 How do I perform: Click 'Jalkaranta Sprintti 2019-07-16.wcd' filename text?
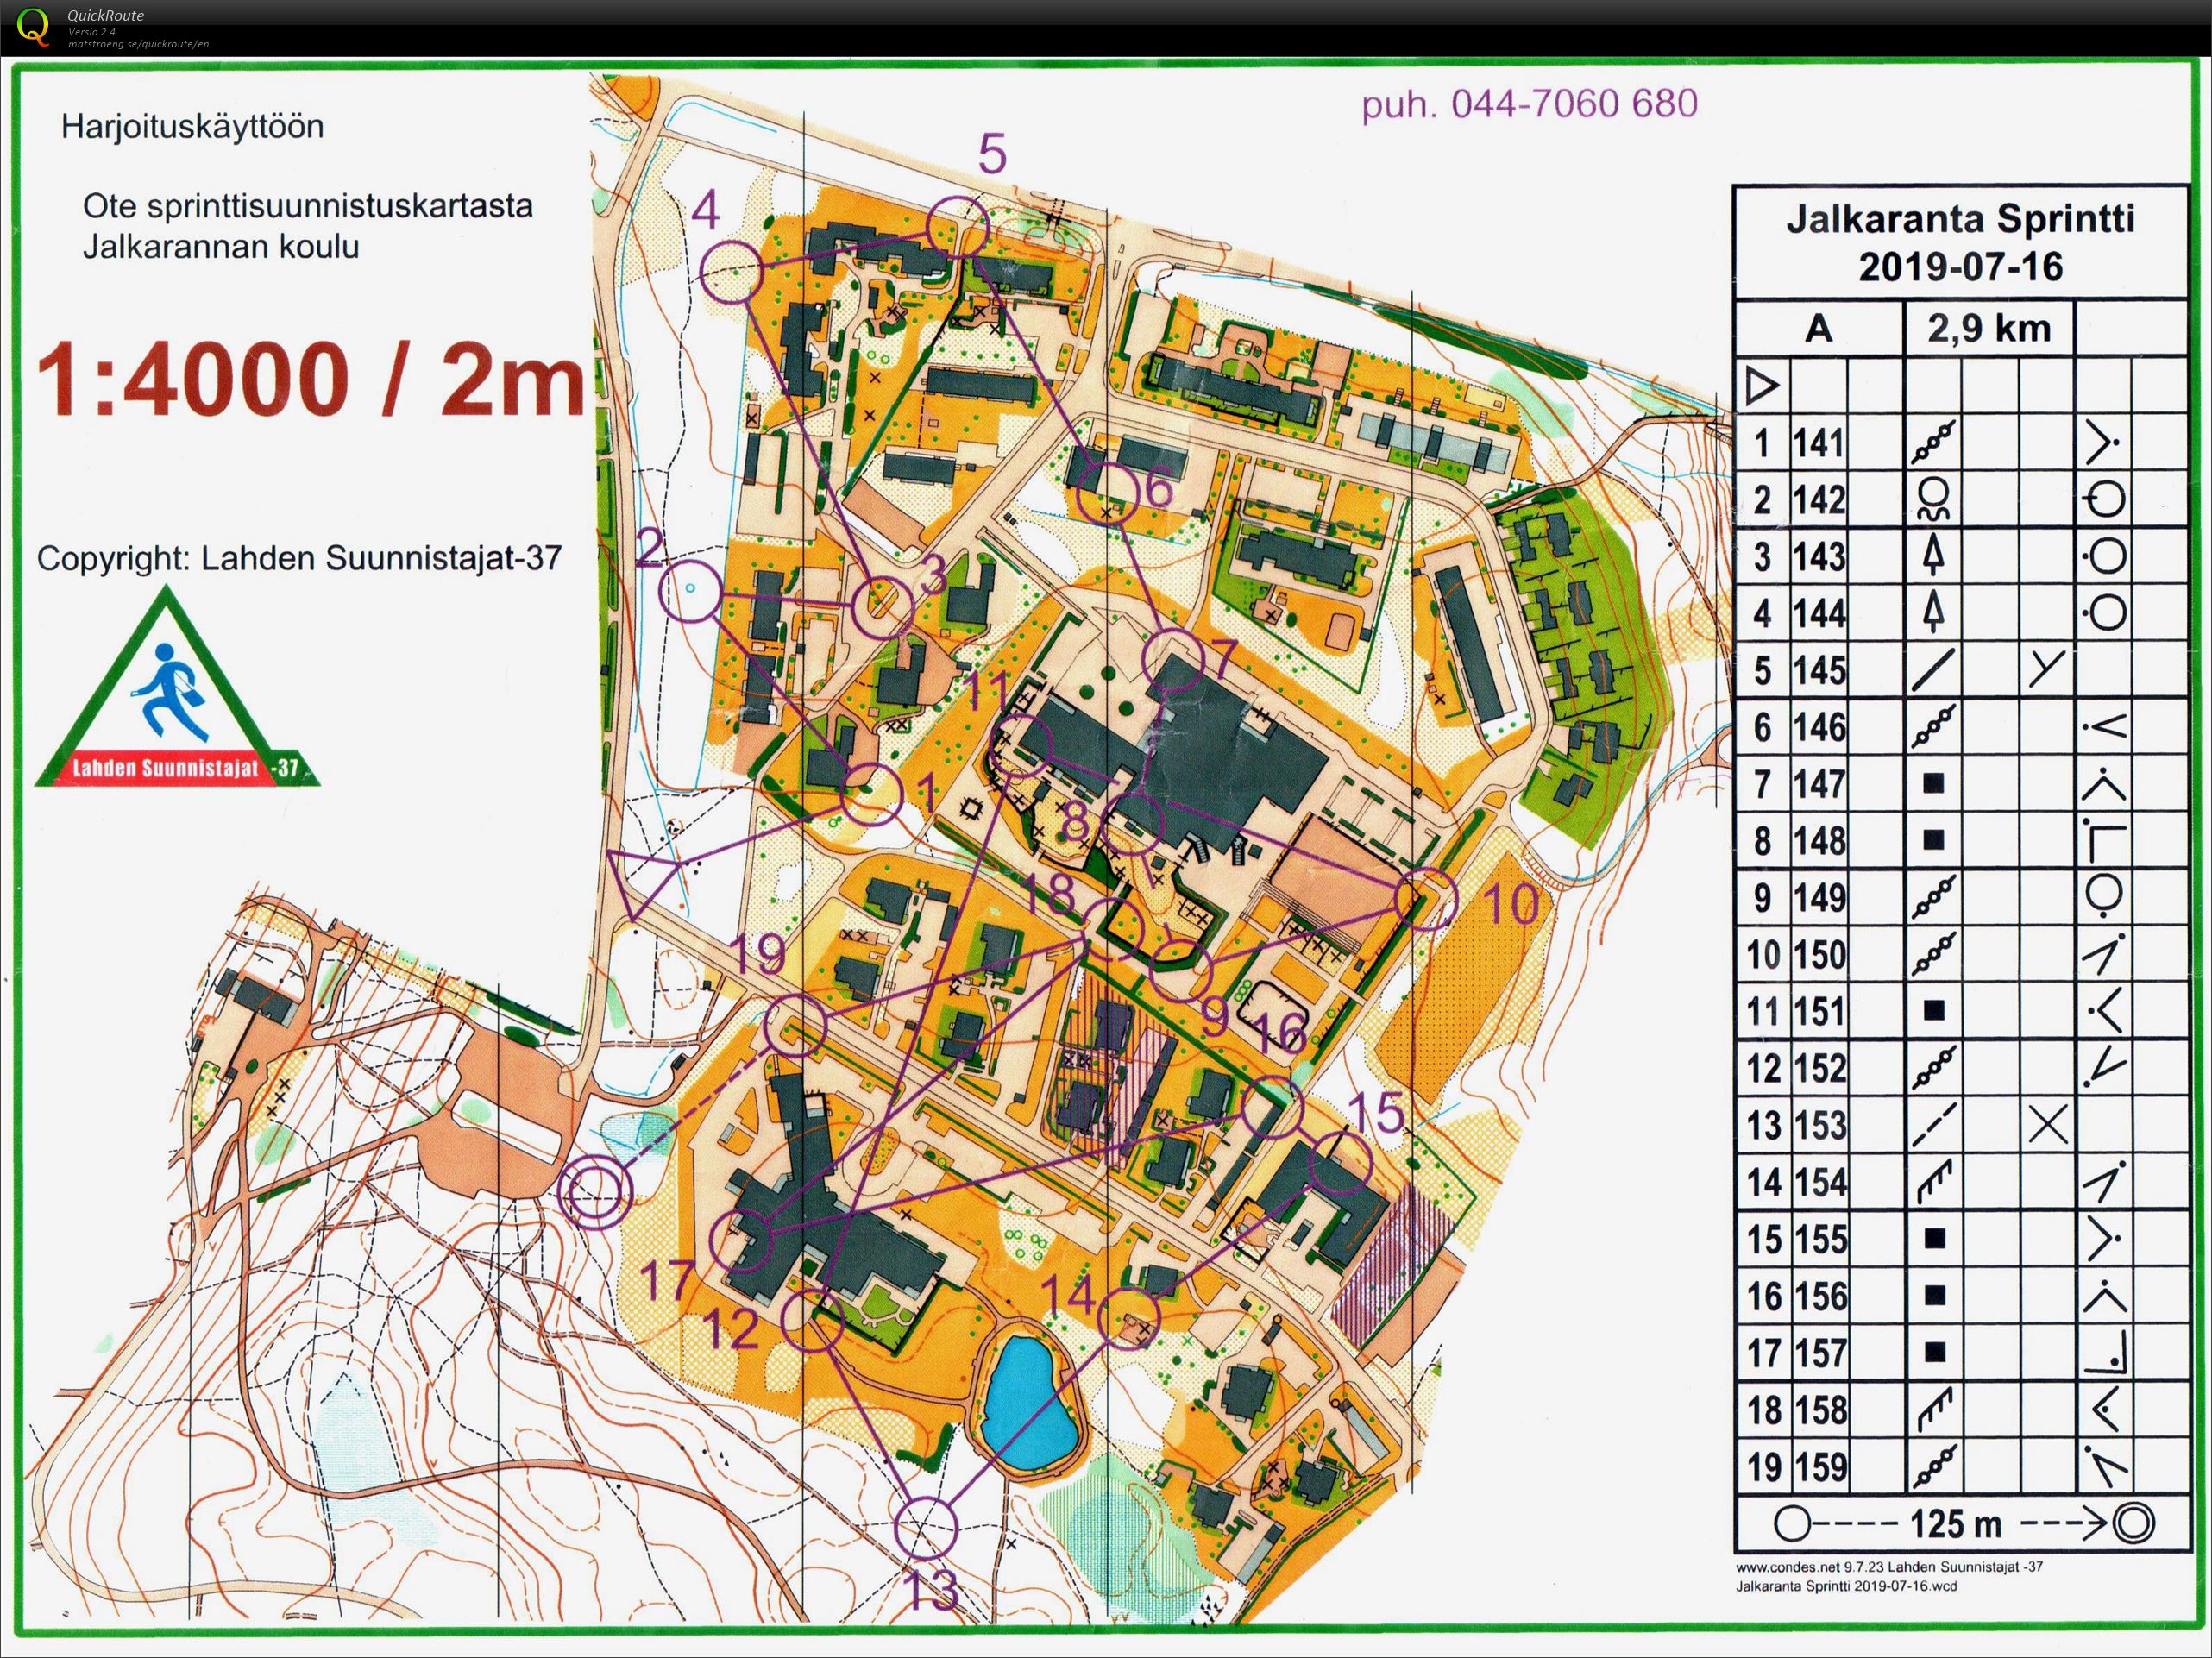(x=1846, y=1587)
